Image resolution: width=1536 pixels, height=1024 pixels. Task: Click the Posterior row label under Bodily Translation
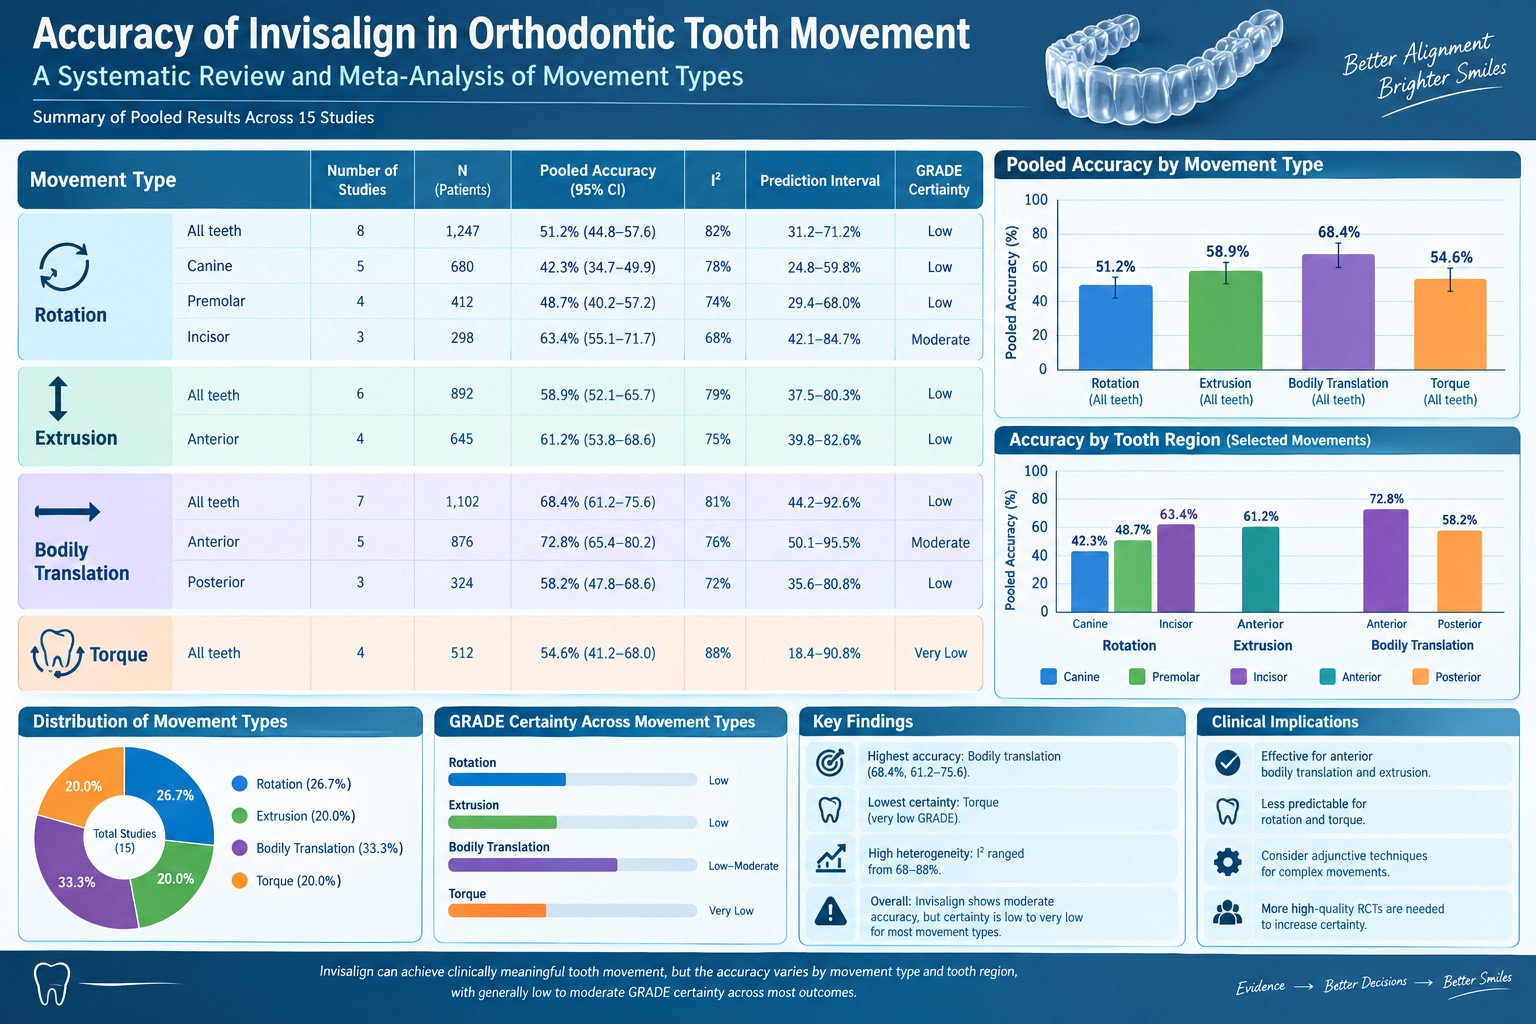[x=216, y=582]
